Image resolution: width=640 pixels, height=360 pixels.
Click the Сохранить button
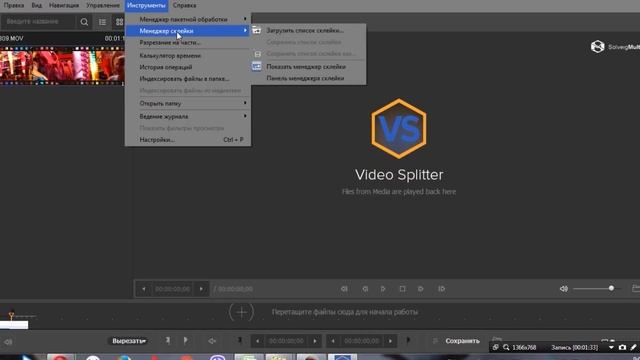pyautogui.click(x=462, y=341)
